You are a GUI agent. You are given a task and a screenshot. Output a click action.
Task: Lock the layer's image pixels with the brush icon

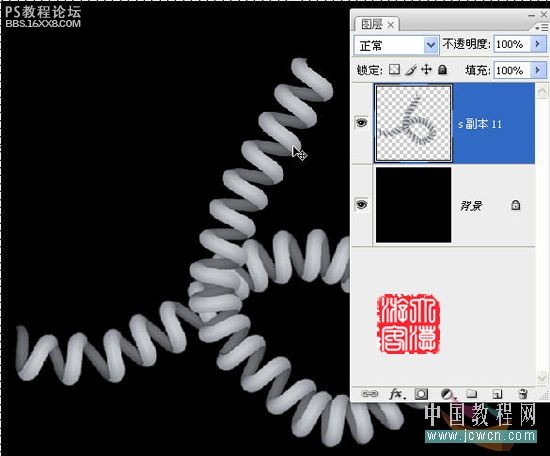point(411,70)
